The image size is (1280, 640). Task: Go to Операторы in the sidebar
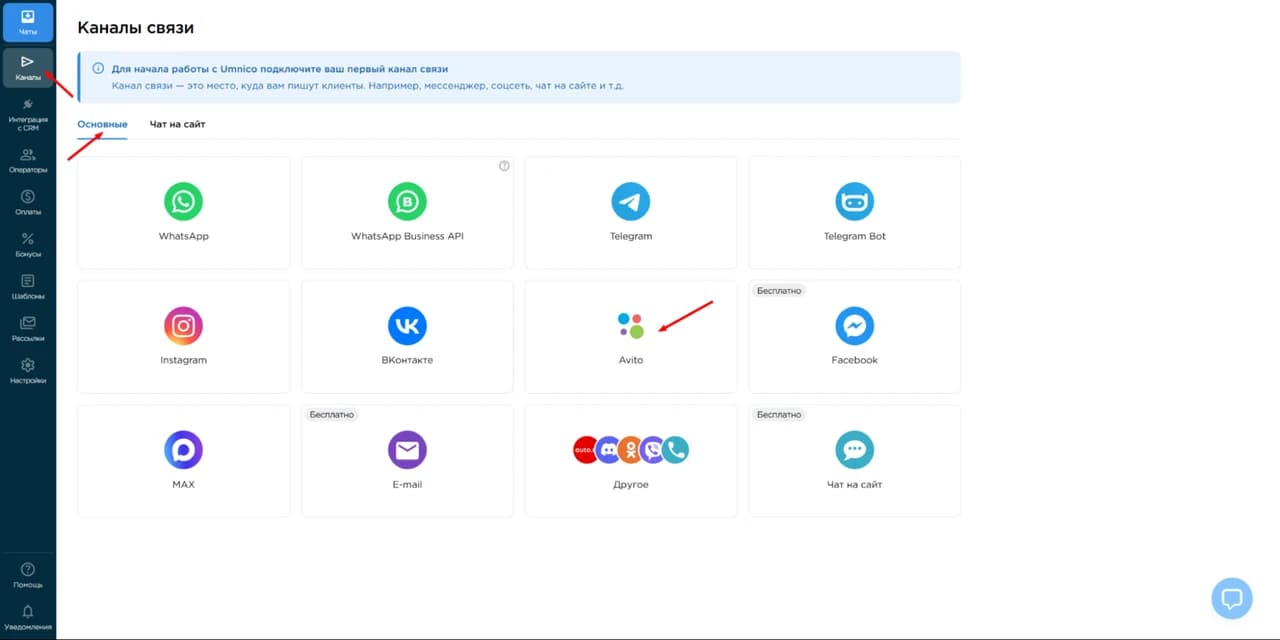pyautogui.click(x=28, y=160)
